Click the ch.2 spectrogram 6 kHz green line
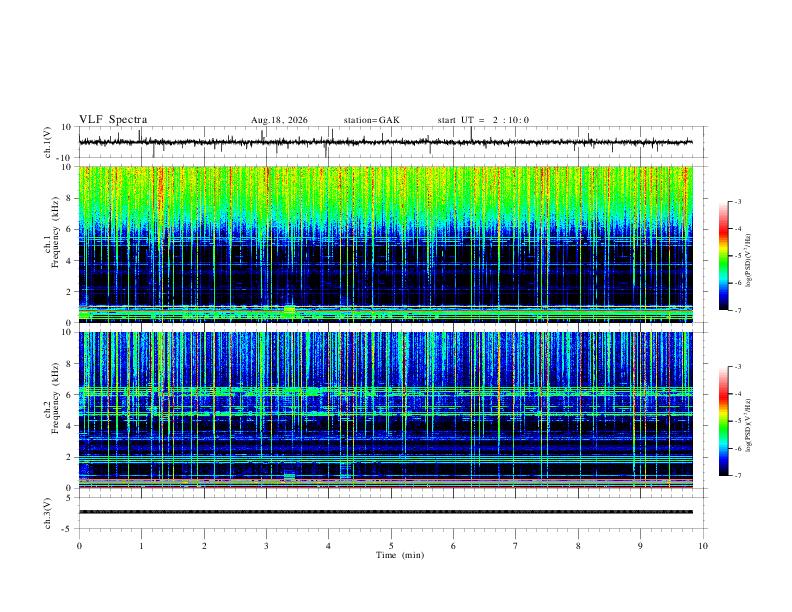Image resolution: width=792 pixels, height=612 pixels. (x=385, y=391)
